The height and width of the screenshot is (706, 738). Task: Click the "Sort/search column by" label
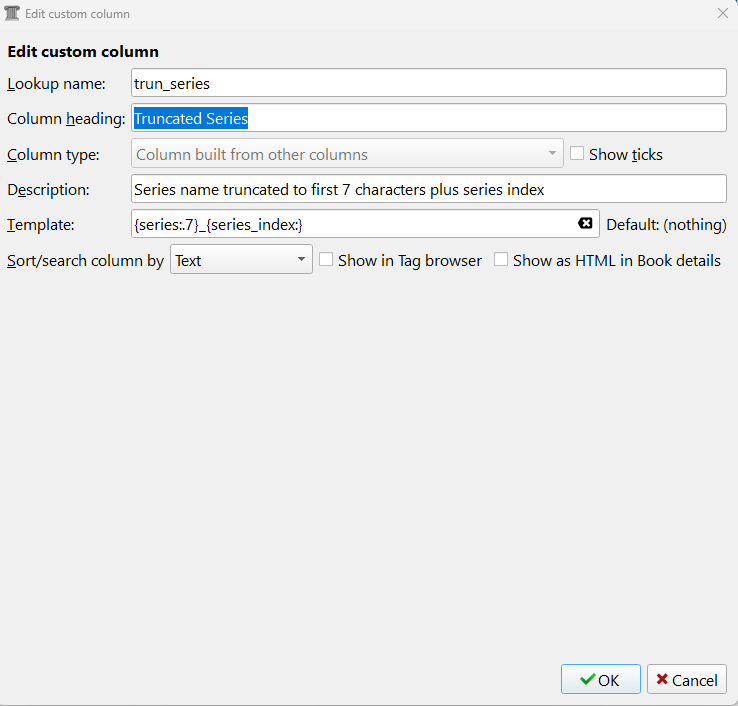[85, 261]
